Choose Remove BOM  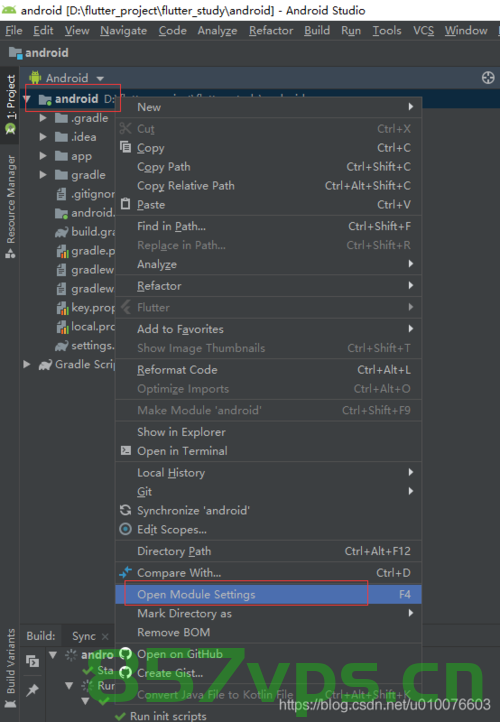click(x=268, y=632)
